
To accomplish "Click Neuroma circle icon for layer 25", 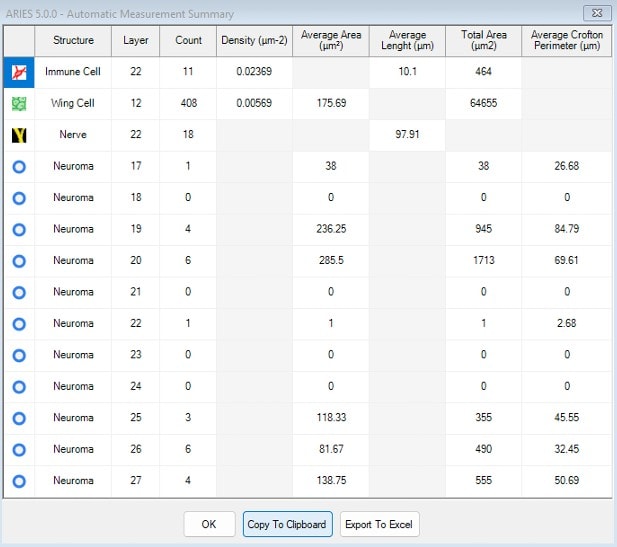I will tap(19, 418).
